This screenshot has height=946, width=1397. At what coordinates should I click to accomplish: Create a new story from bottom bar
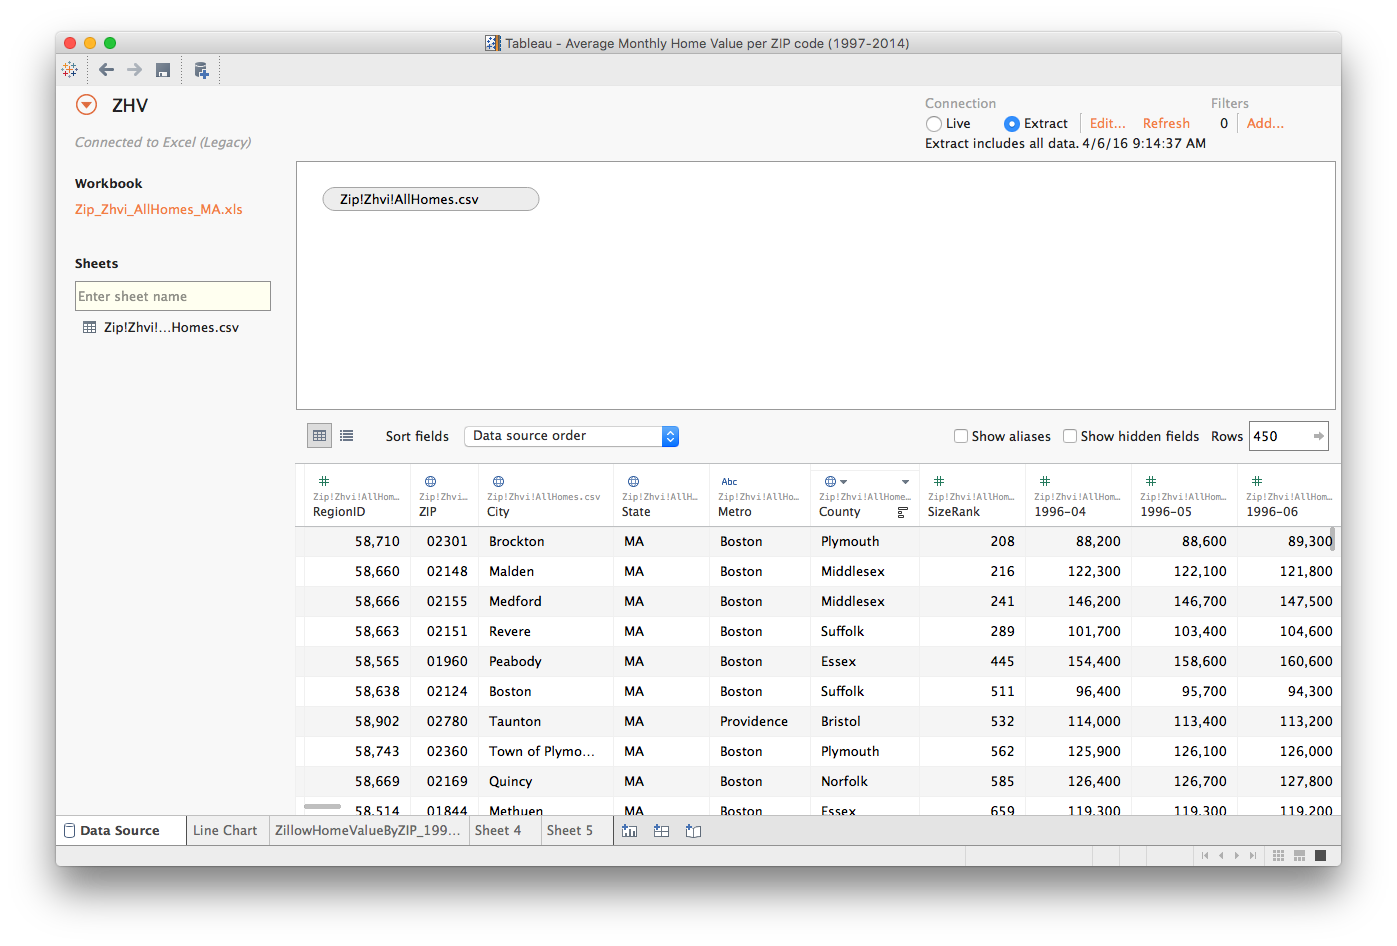tap(693, 831)
